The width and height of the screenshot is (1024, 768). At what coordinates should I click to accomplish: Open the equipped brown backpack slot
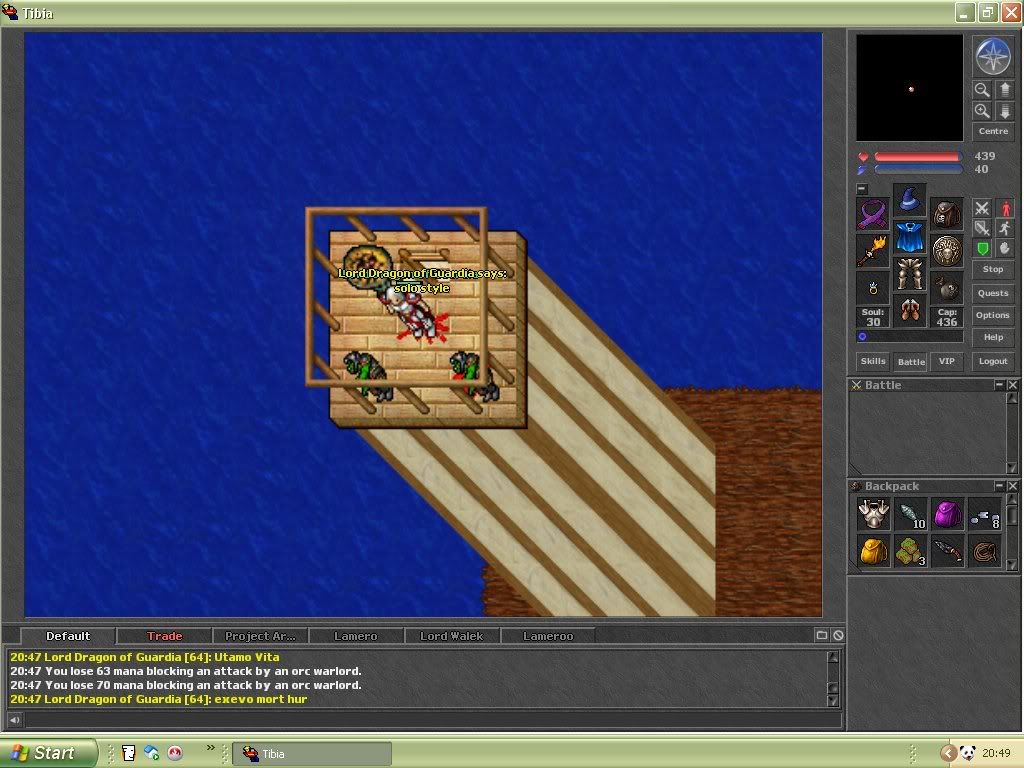[946, 213]
